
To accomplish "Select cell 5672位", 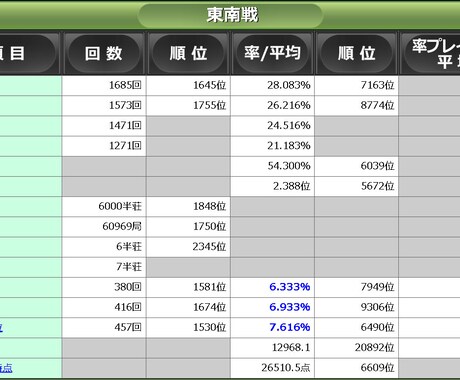I will [356, 186].
